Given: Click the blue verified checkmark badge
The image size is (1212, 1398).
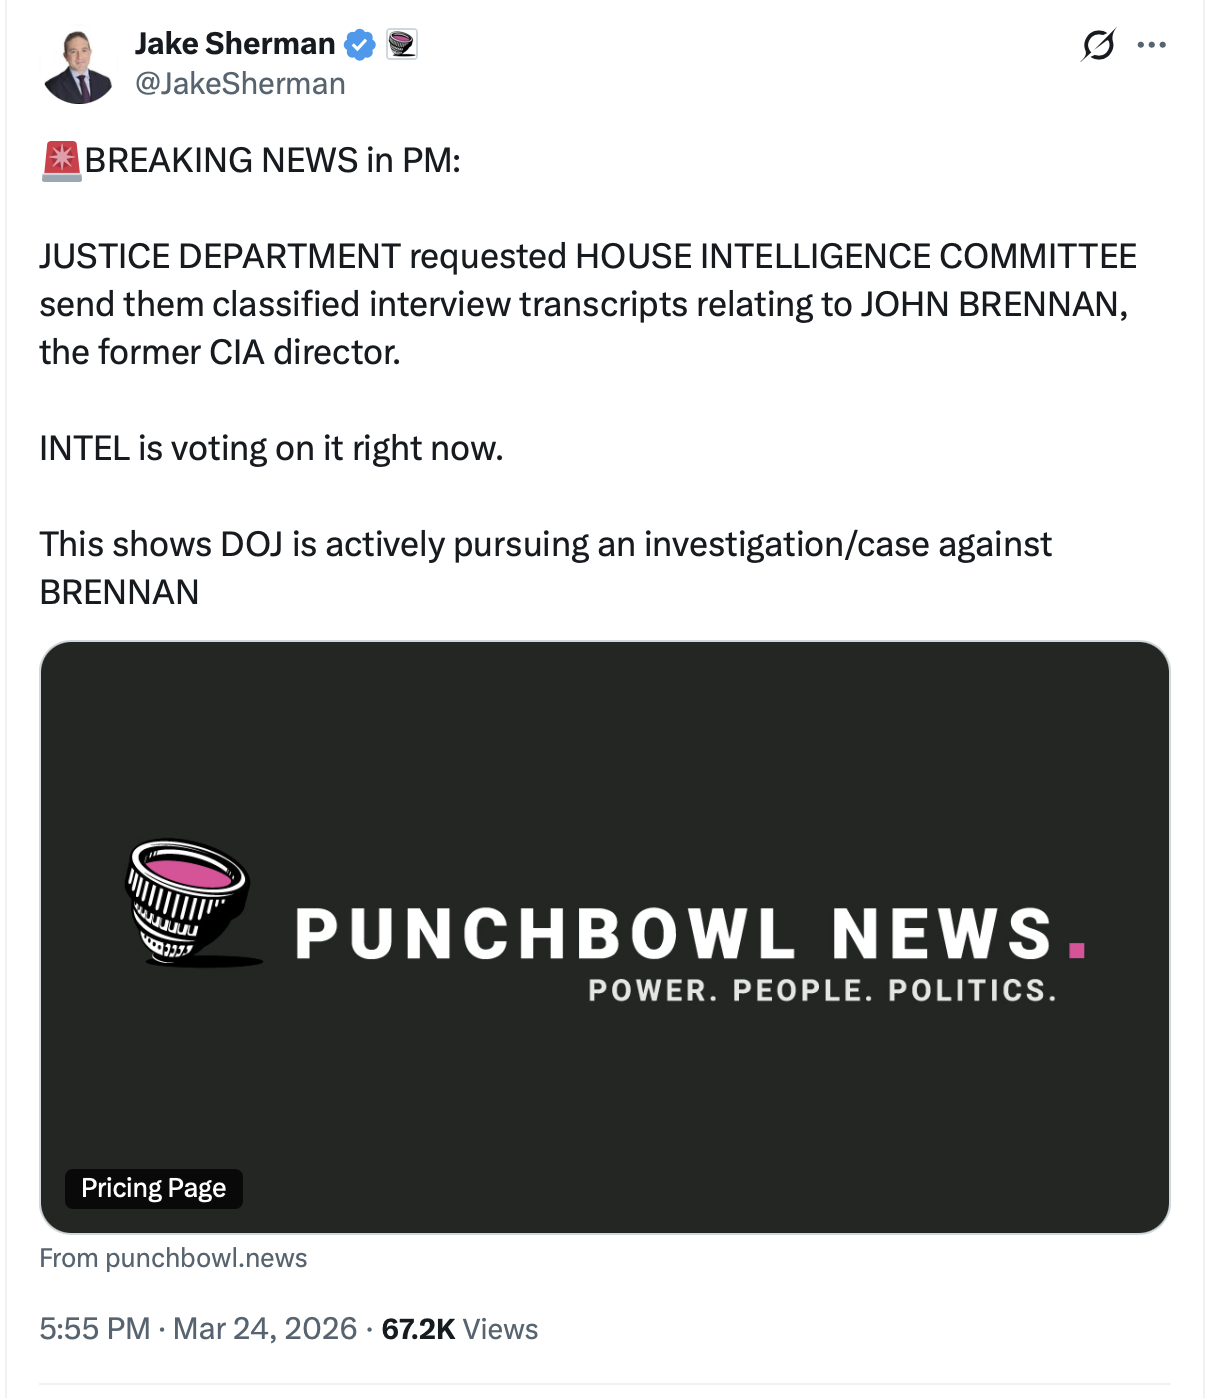Looking at the screenshot, I should click(x=360, y=44).
